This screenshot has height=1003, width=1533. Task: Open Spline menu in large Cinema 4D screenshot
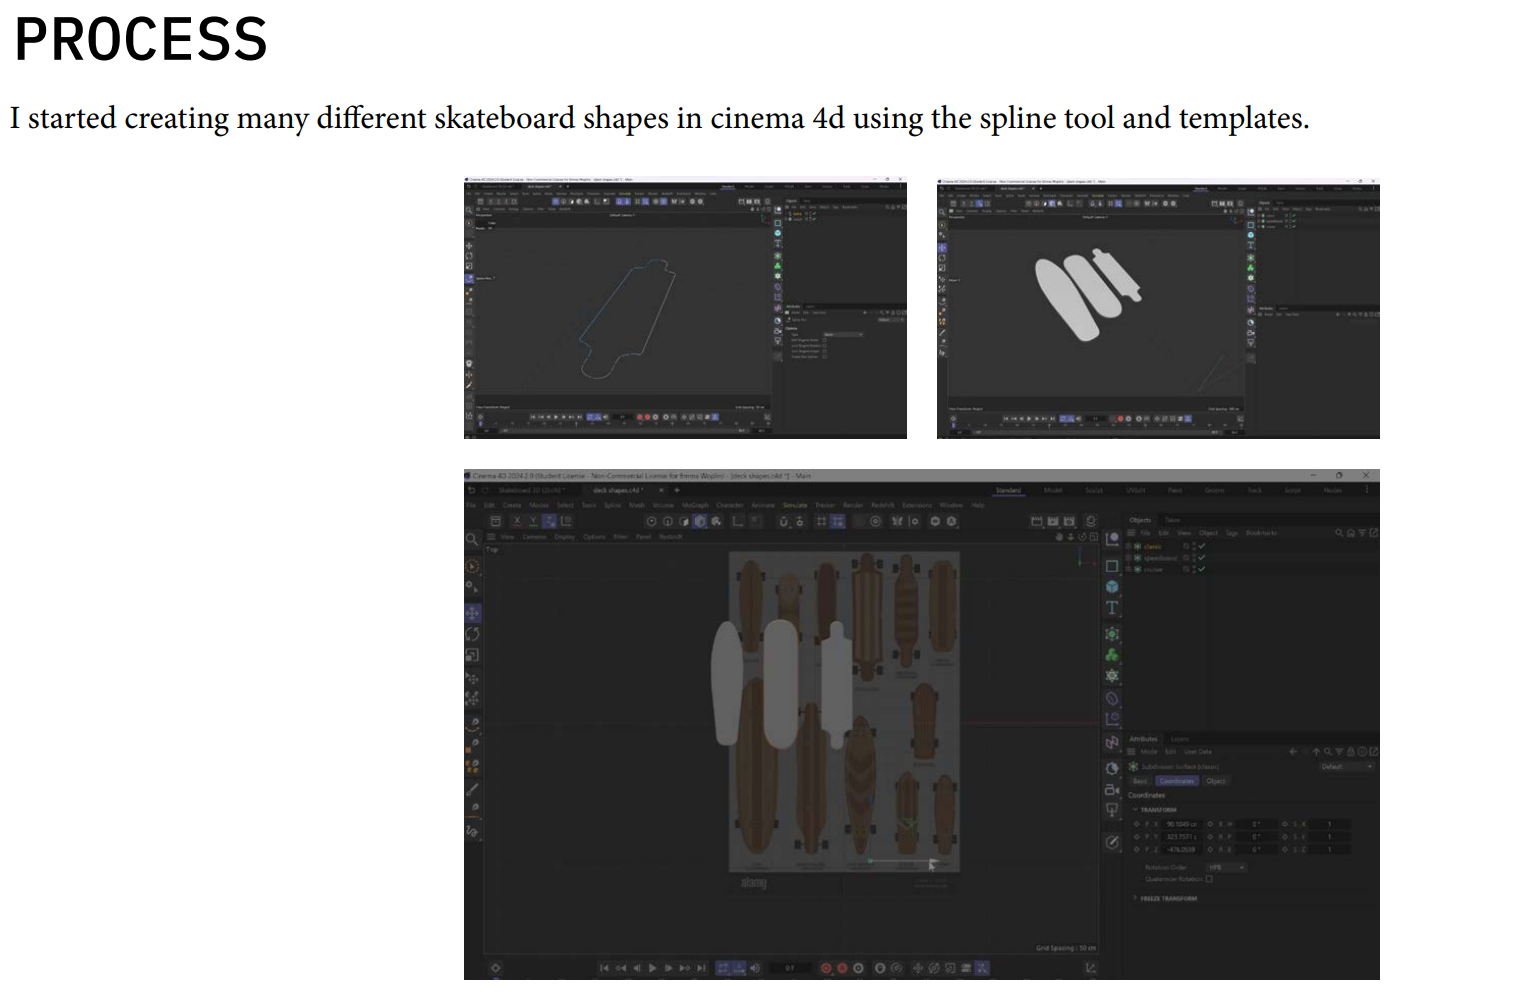tap(612, 505)
